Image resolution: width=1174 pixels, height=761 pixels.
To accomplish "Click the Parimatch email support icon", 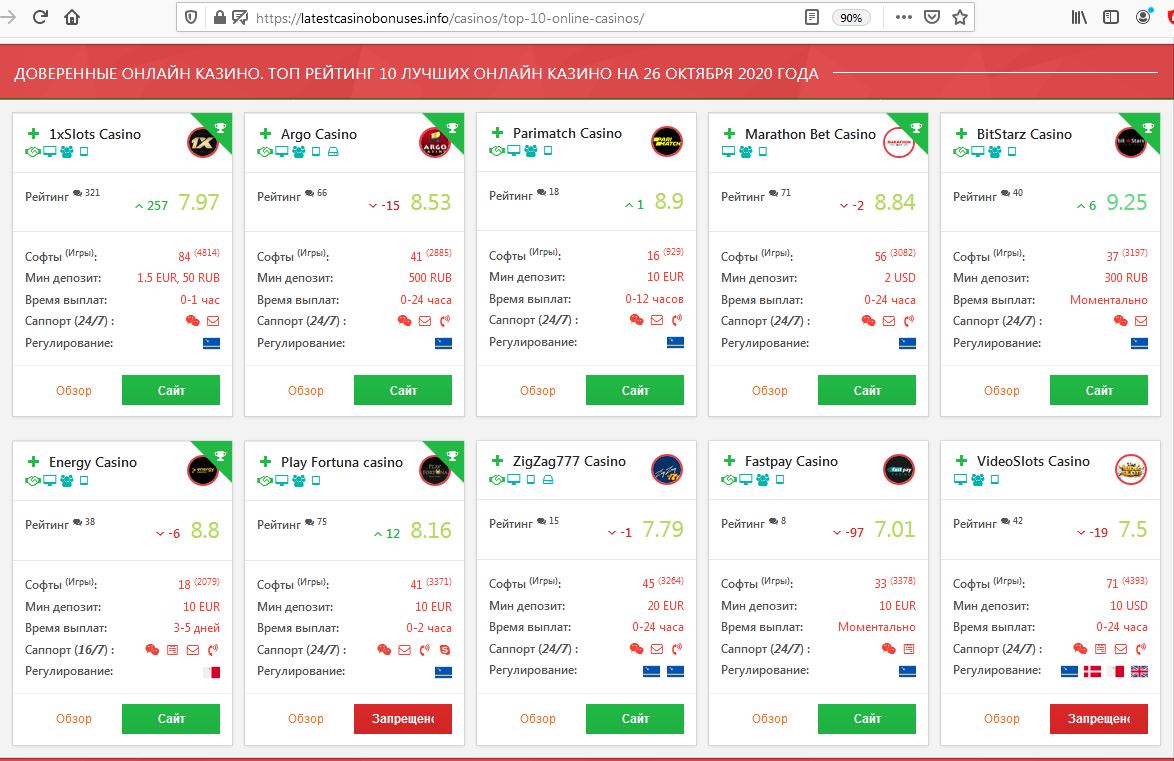I will coord(657,320).
